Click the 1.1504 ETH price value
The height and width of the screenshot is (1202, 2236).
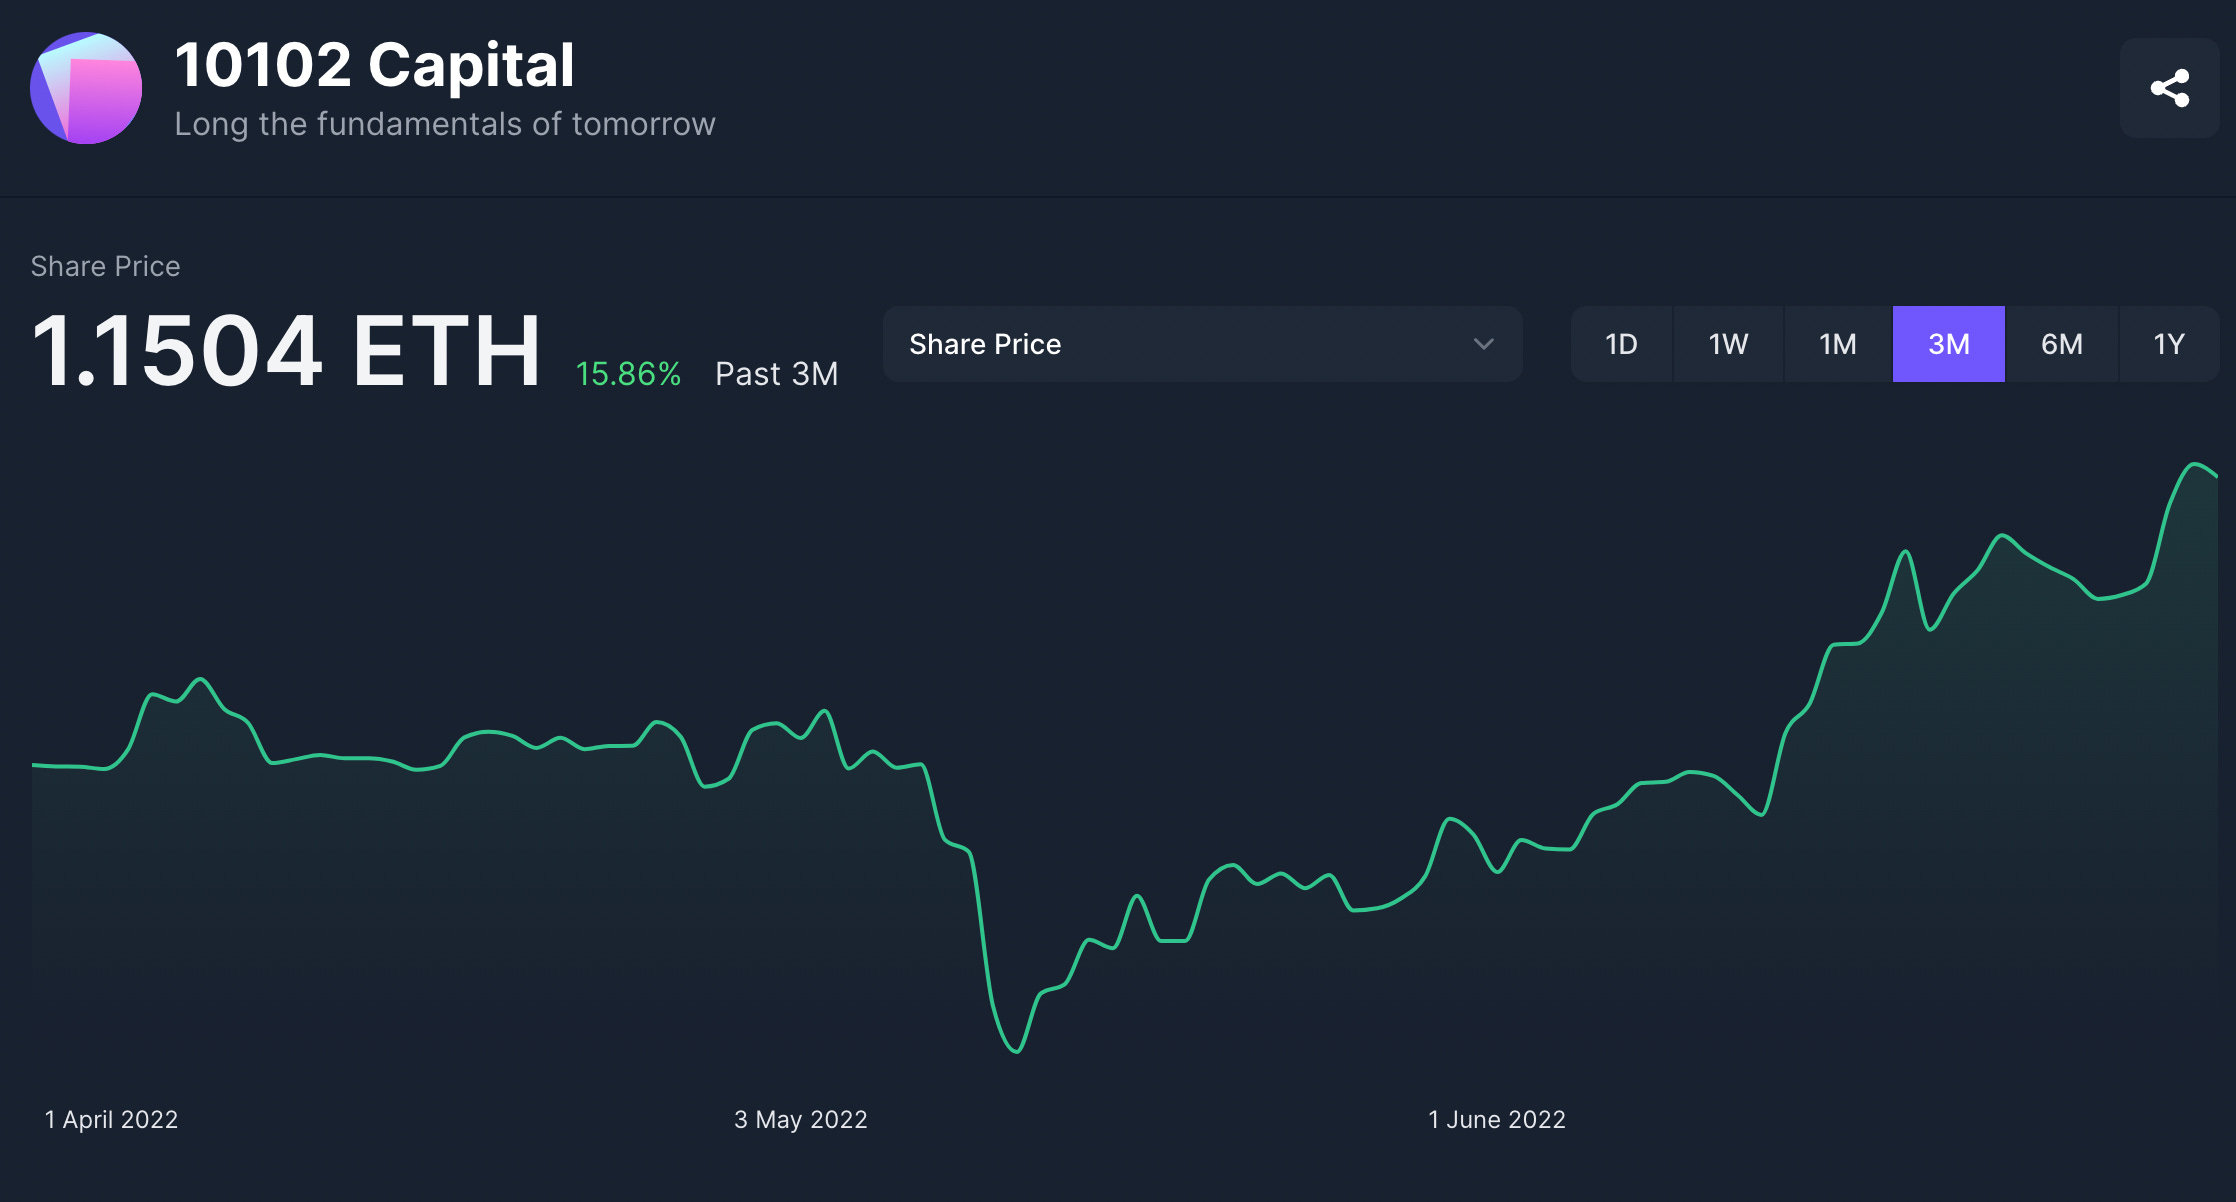(286, 351)
